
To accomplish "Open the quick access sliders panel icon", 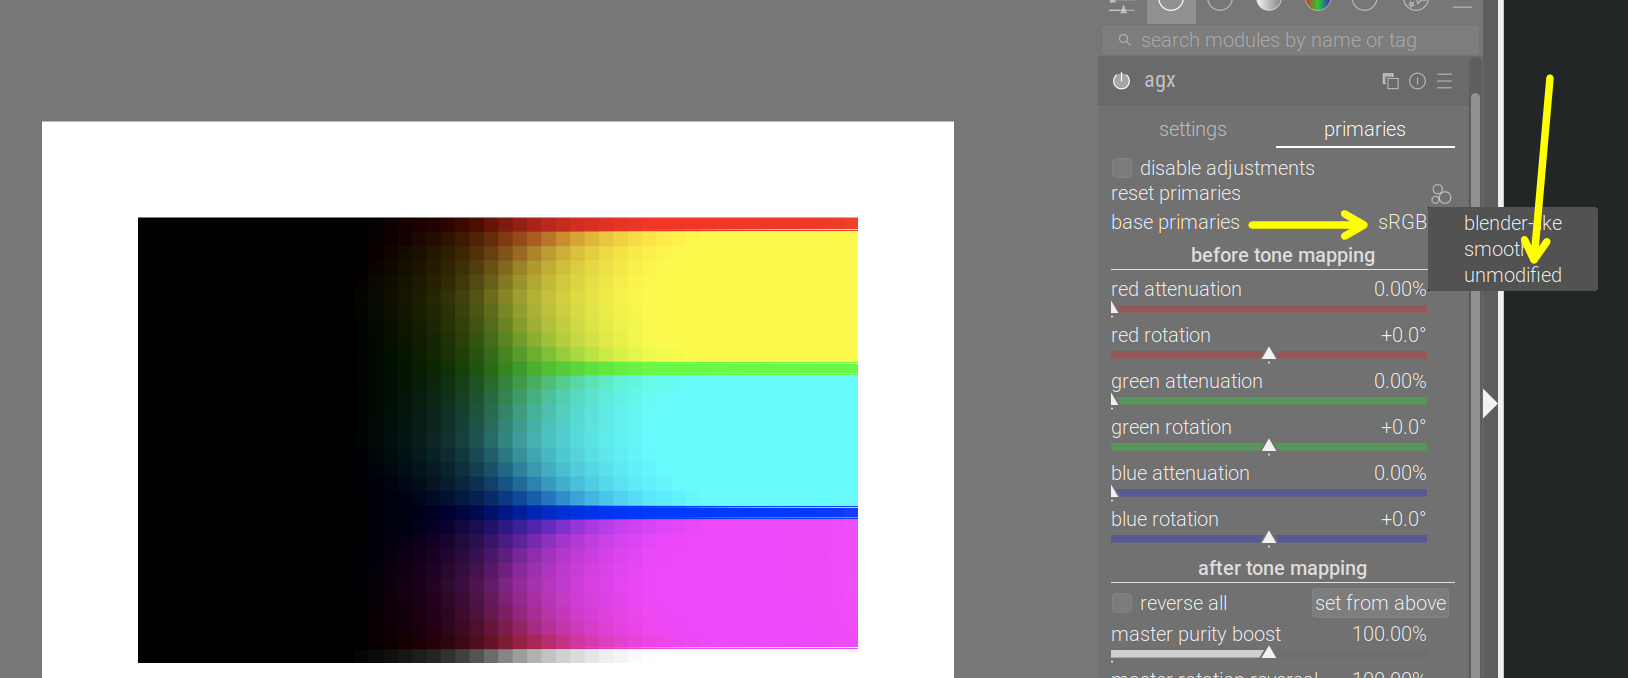I will 1122,6.
